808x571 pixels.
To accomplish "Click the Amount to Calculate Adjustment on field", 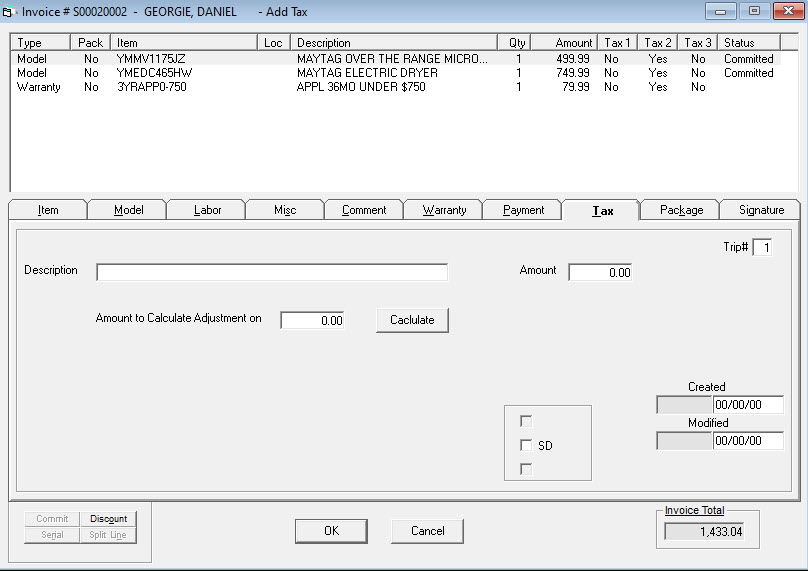I will [x=312, y=320].
